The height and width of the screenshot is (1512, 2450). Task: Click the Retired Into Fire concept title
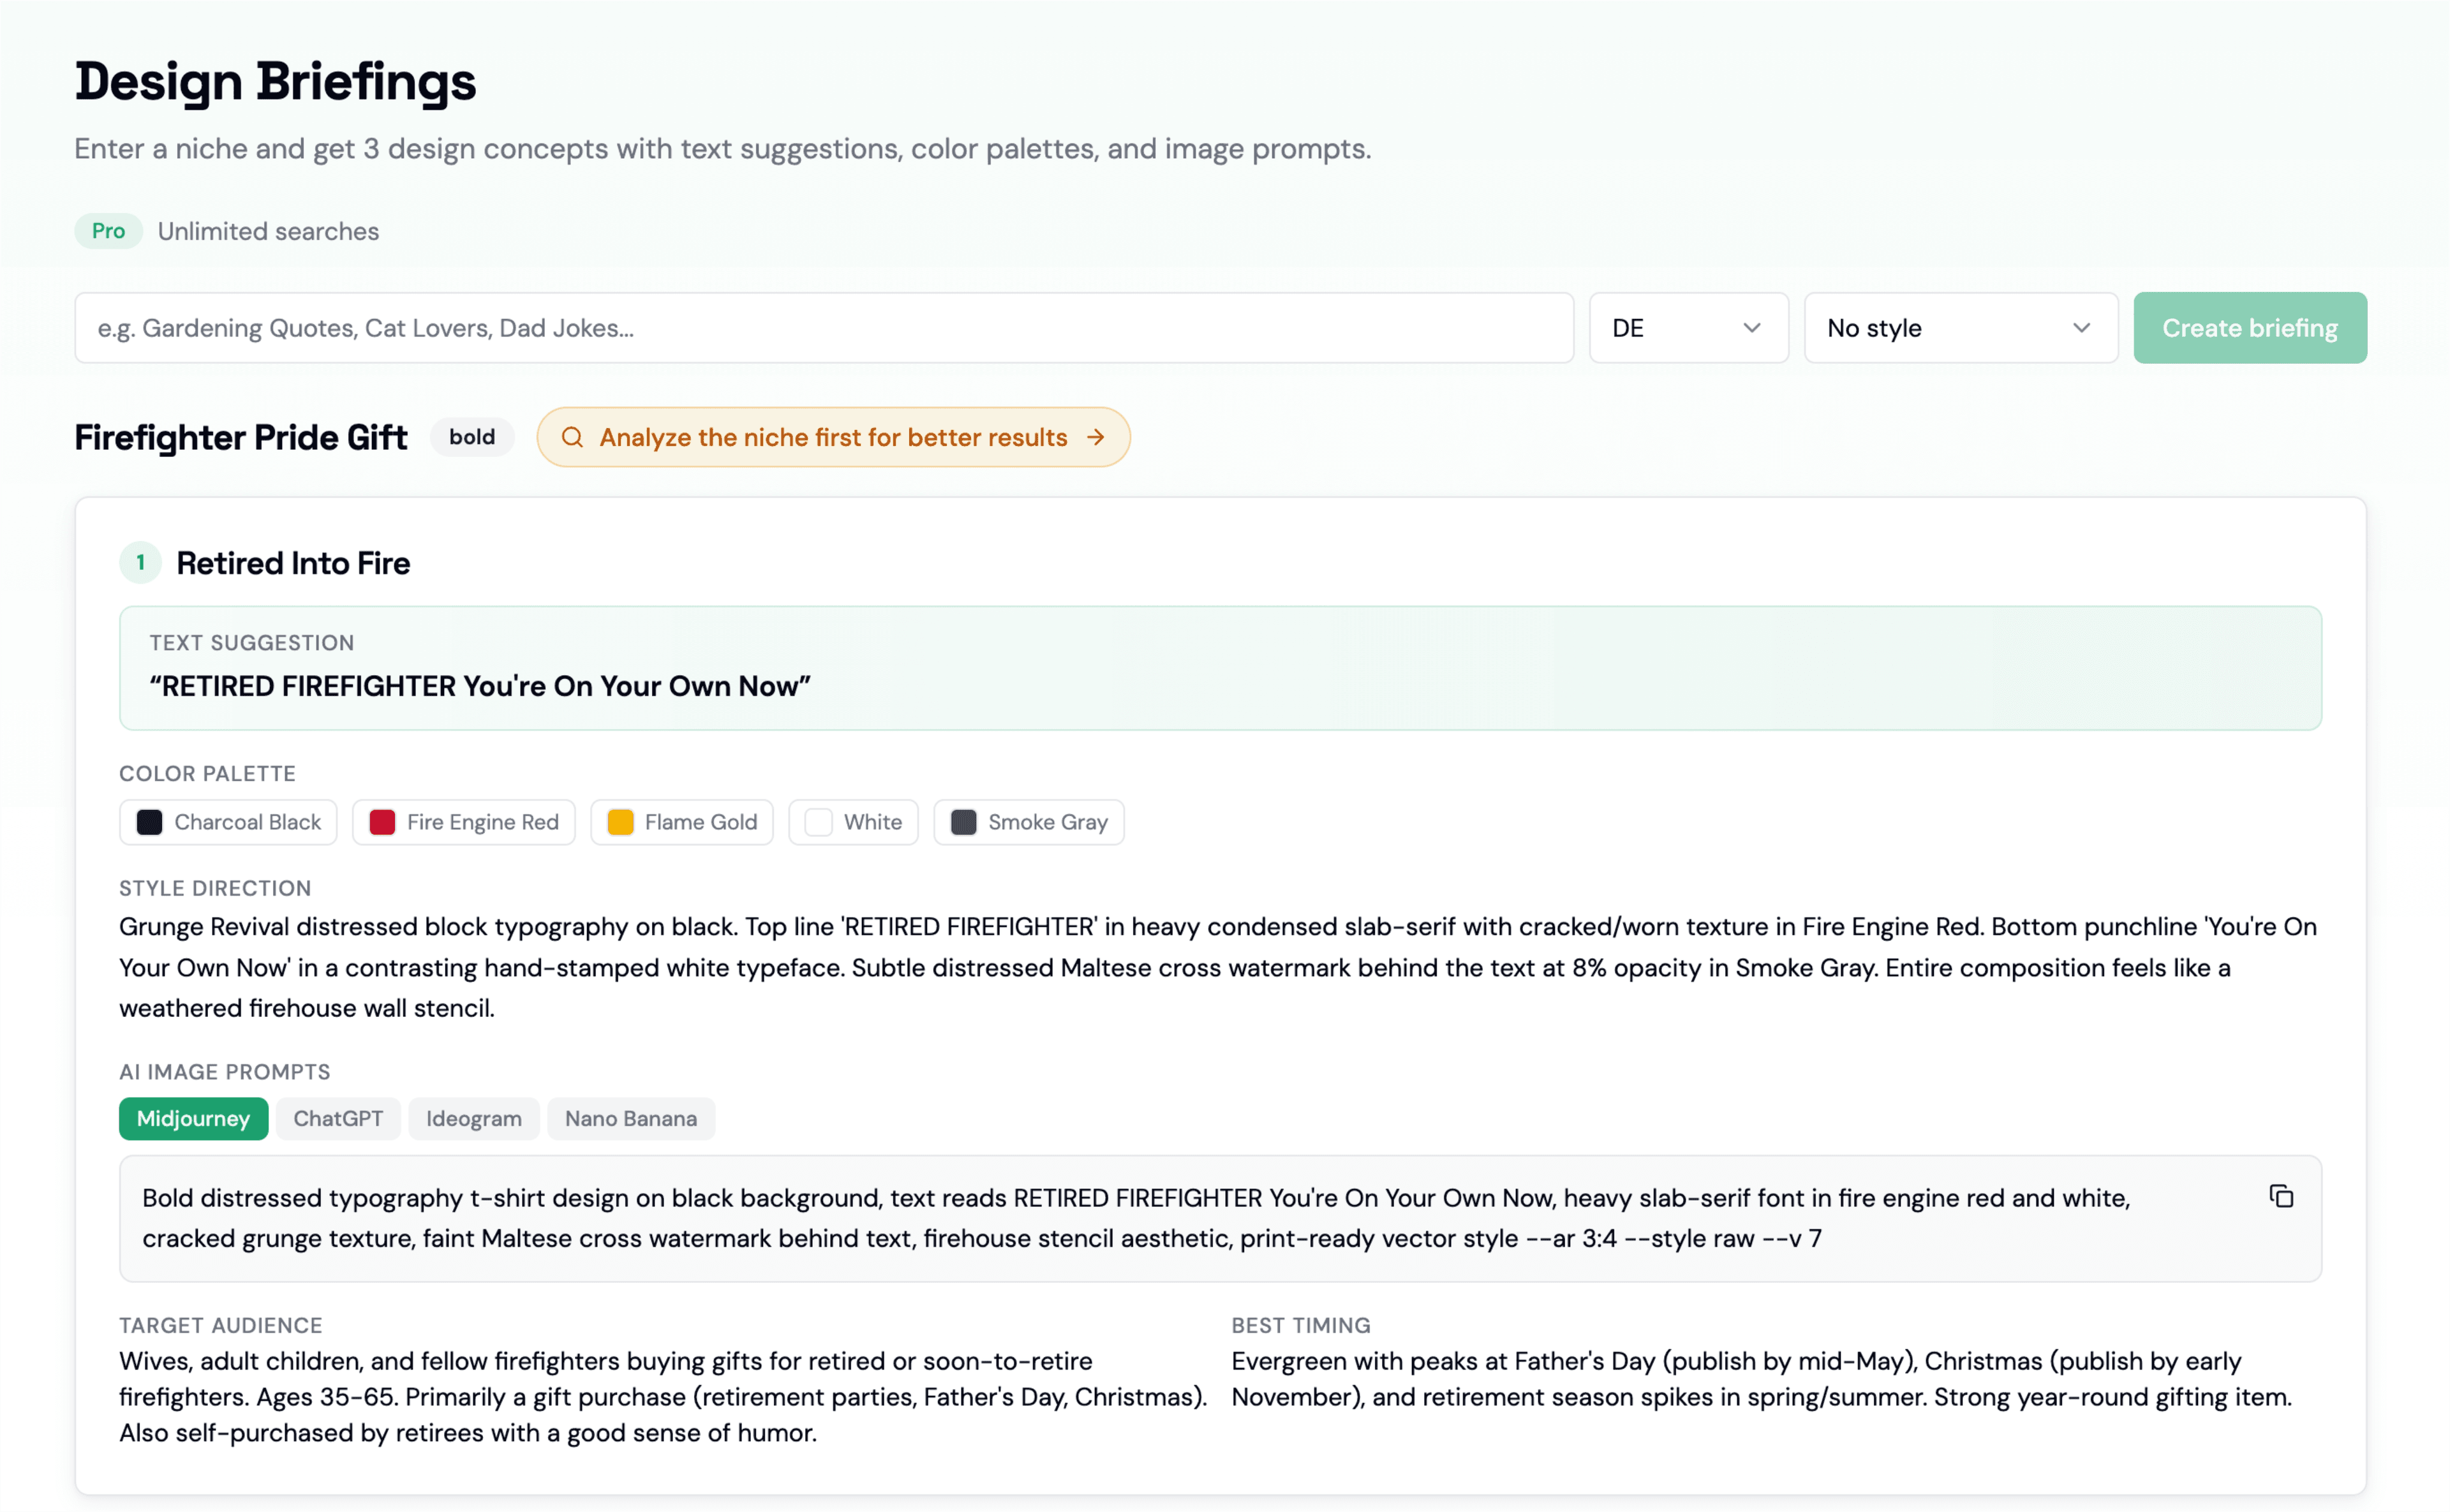click(x=293, y=563)
